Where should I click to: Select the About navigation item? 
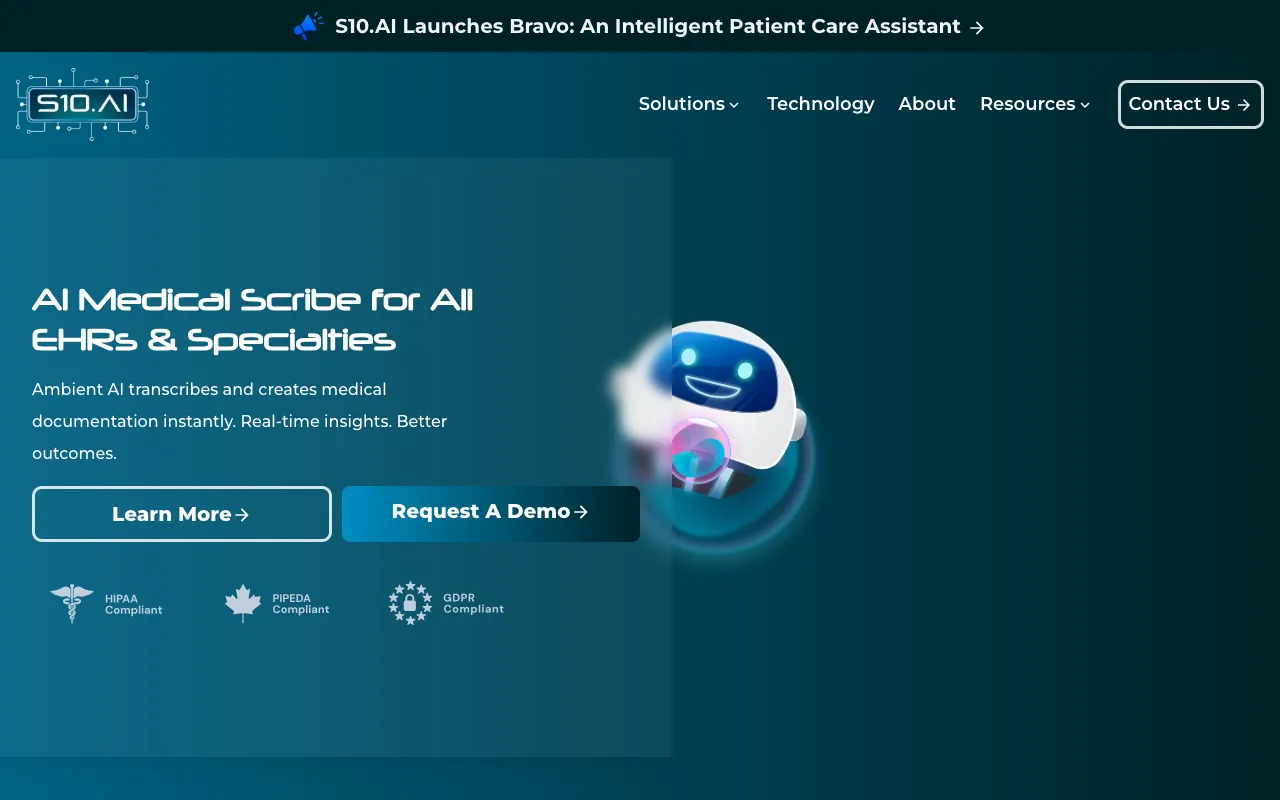926,104
